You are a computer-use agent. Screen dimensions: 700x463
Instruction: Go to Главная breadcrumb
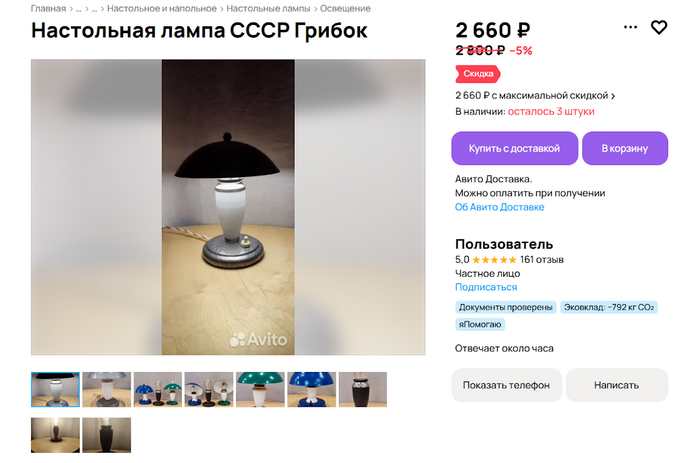pyautogui.click(x=48, y=8)
